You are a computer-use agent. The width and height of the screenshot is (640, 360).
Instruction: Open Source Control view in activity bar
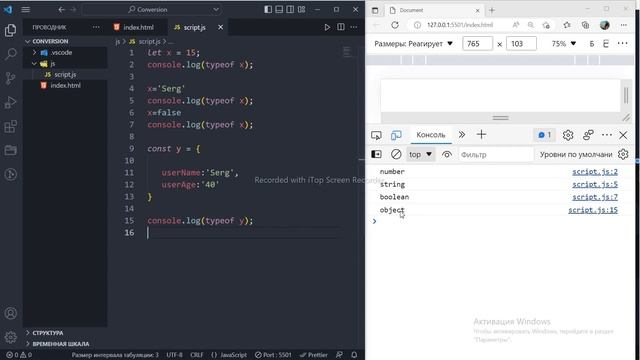click(11, 78)
